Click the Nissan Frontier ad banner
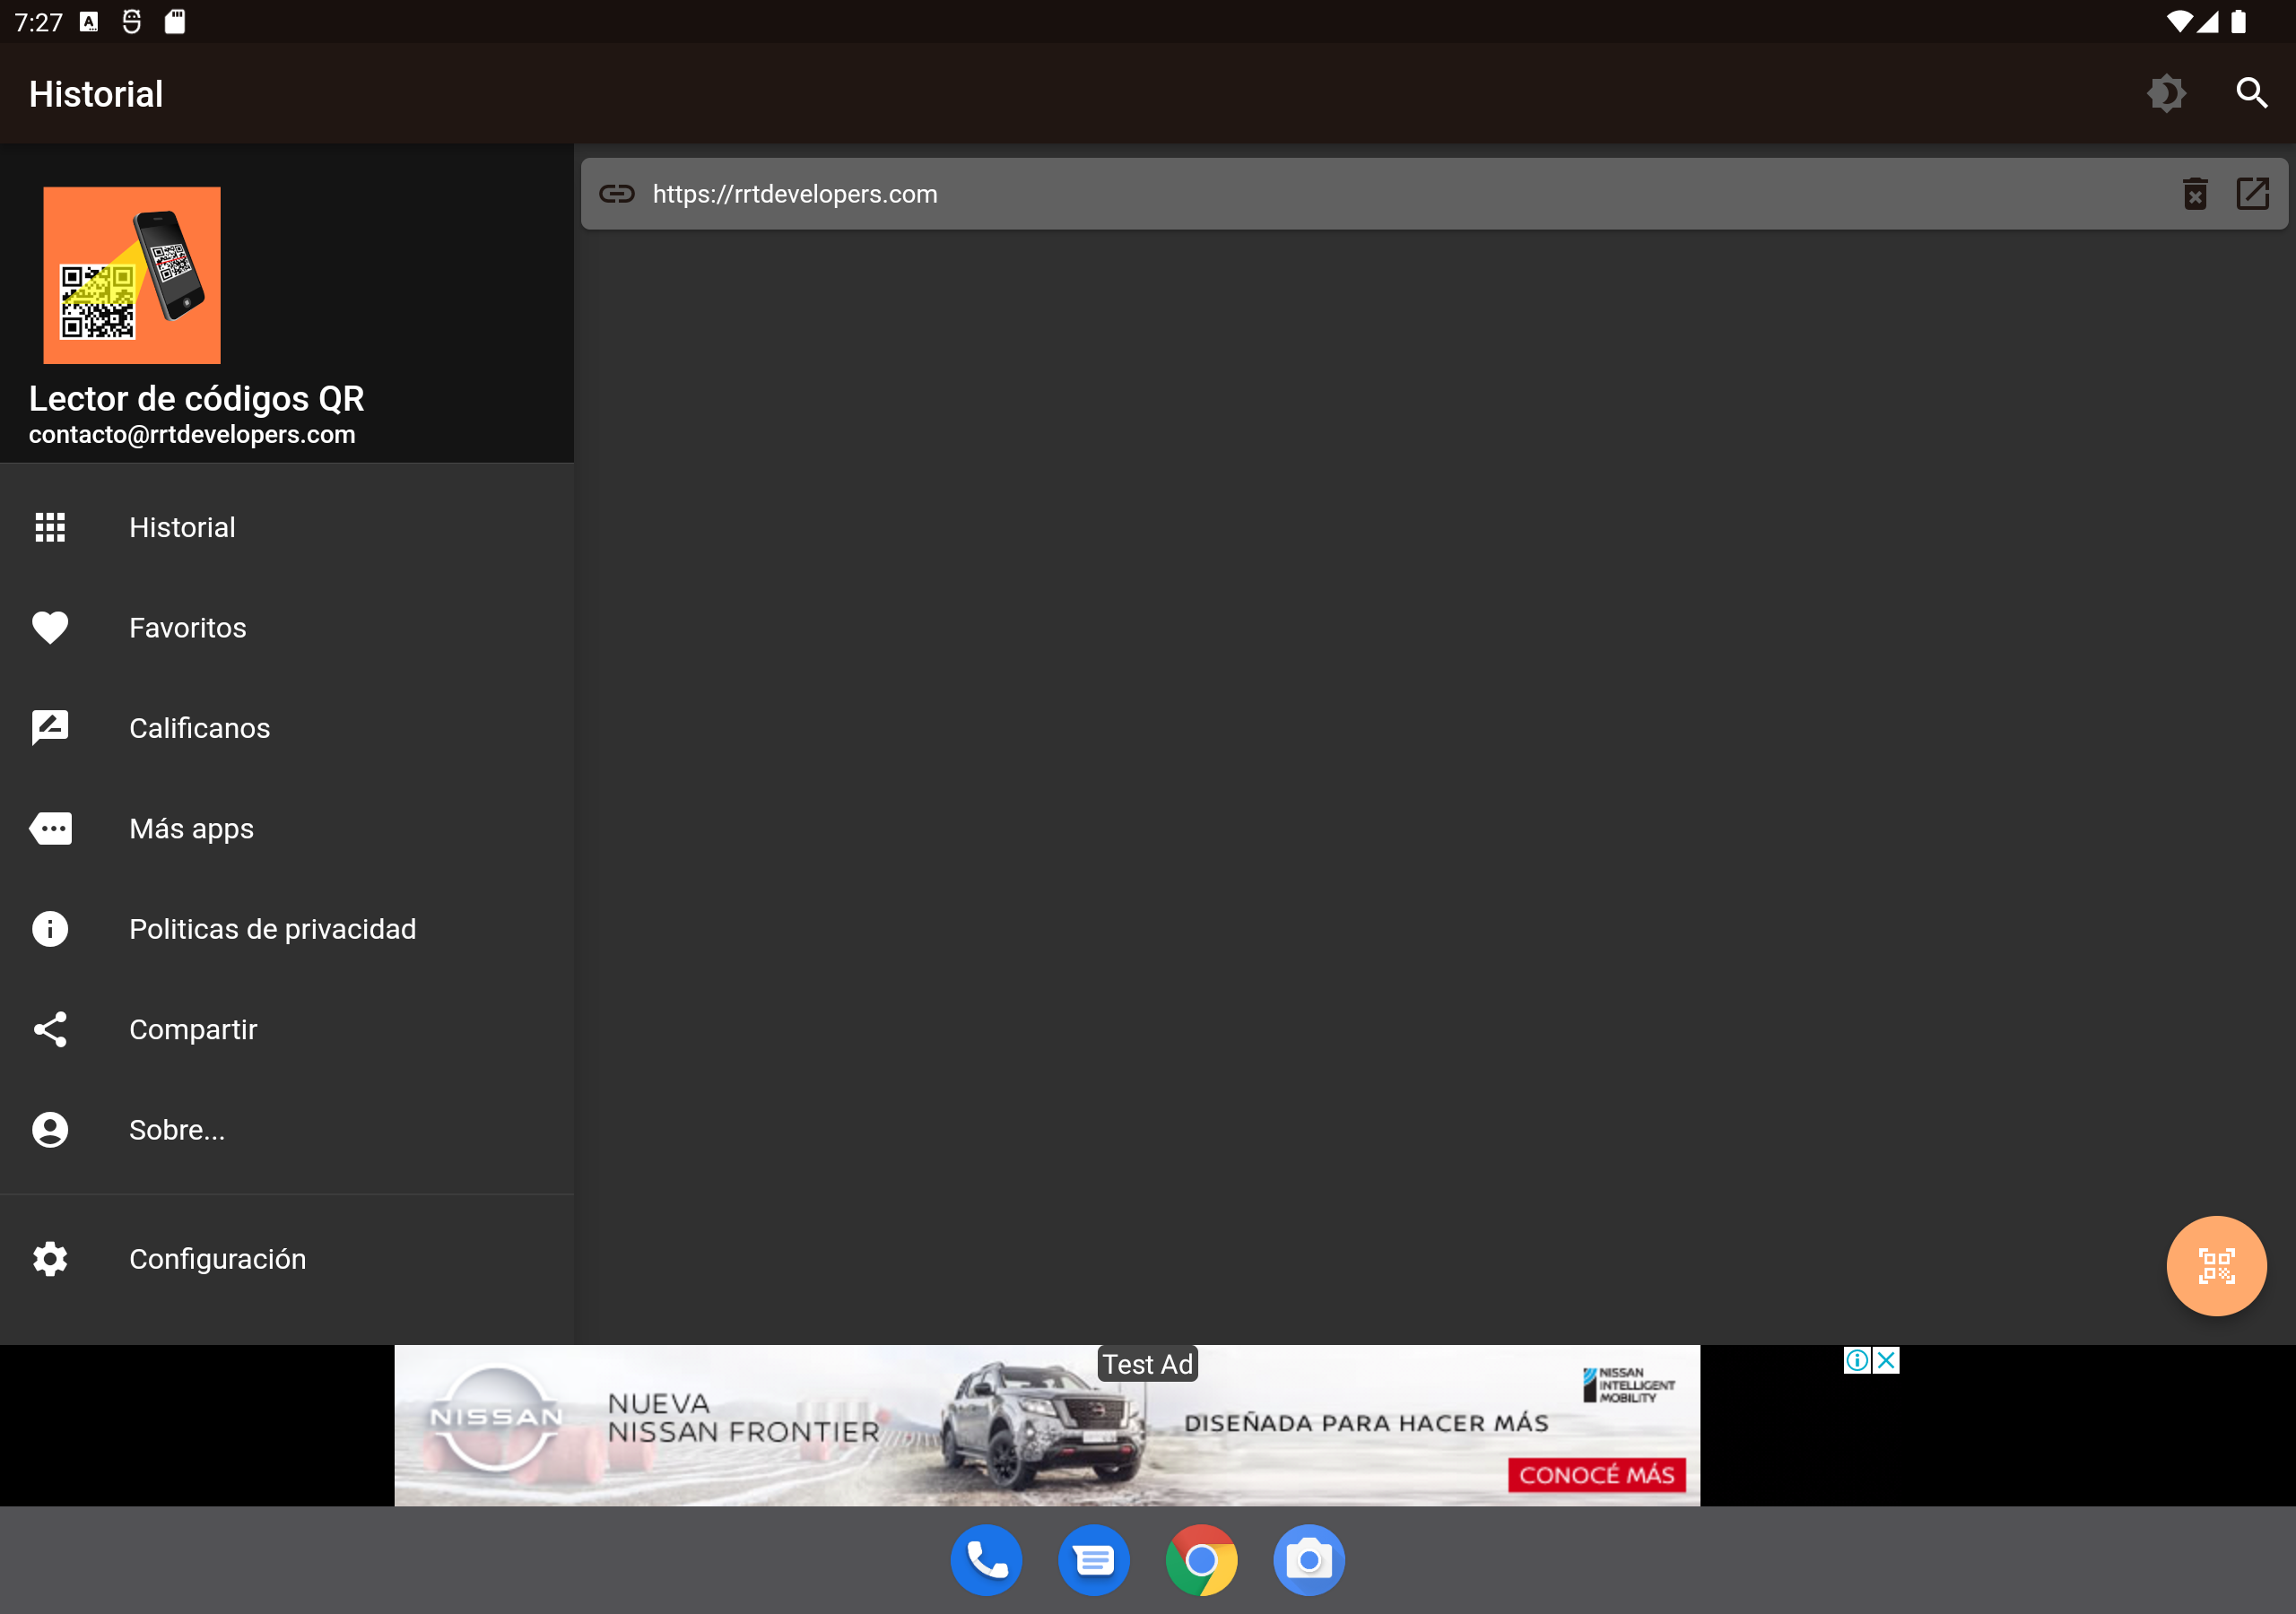The height and width of the screenshot is (1614, 2296). click(1047, 1425)
